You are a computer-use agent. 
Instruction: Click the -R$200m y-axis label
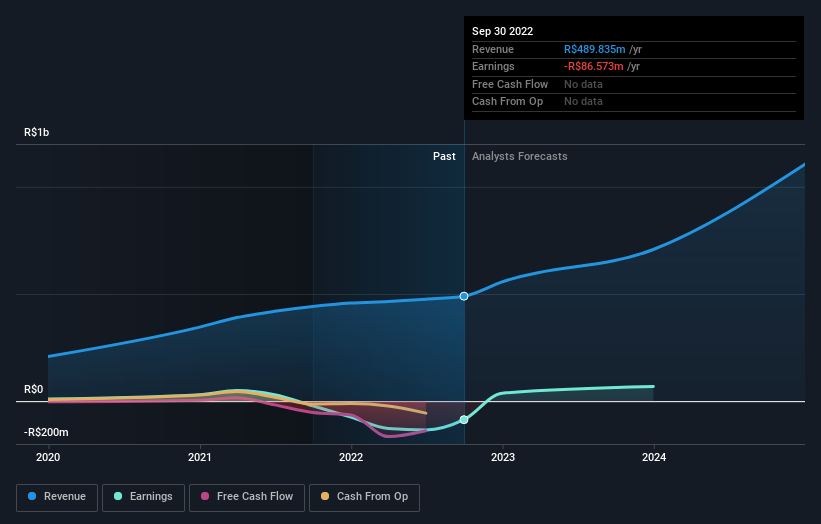pyautogui.click(x=46, y=432)
